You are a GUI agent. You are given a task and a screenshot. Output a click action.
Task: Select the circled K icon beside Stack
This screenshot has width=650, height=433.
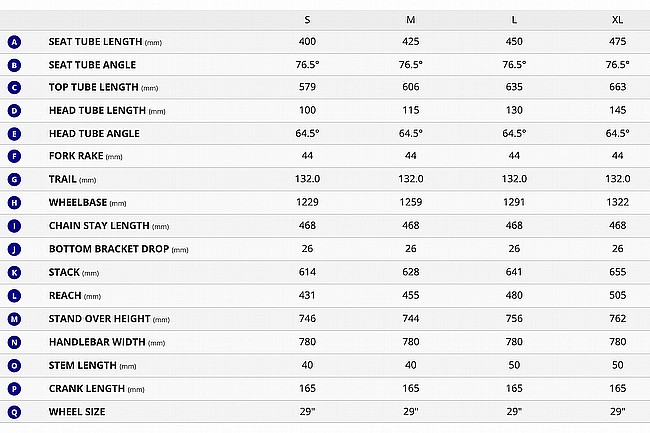tap(15, 273)
